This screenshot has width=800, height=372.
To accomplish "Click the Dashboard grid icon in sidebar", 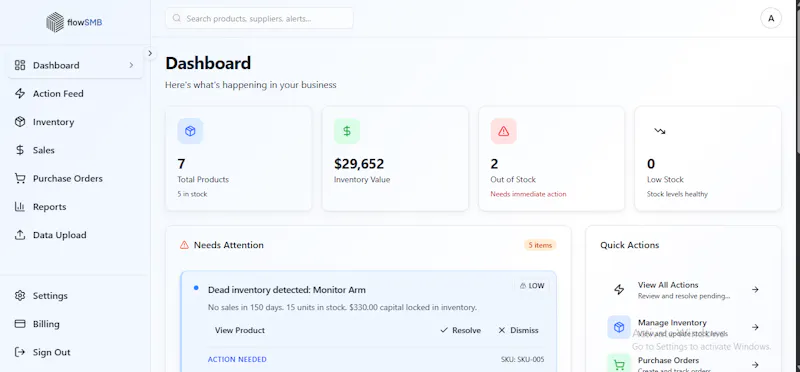I will pos(20,65).
